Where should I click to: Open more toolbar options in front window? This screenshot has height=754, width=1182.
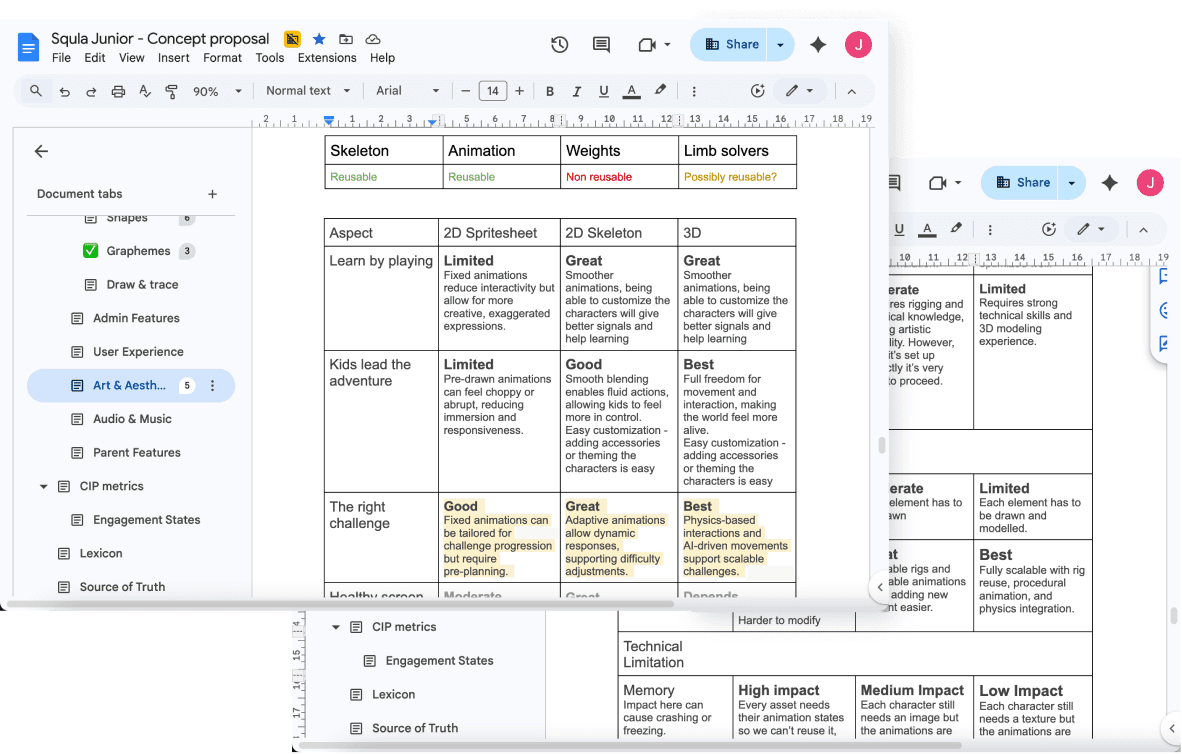(694, 91)
